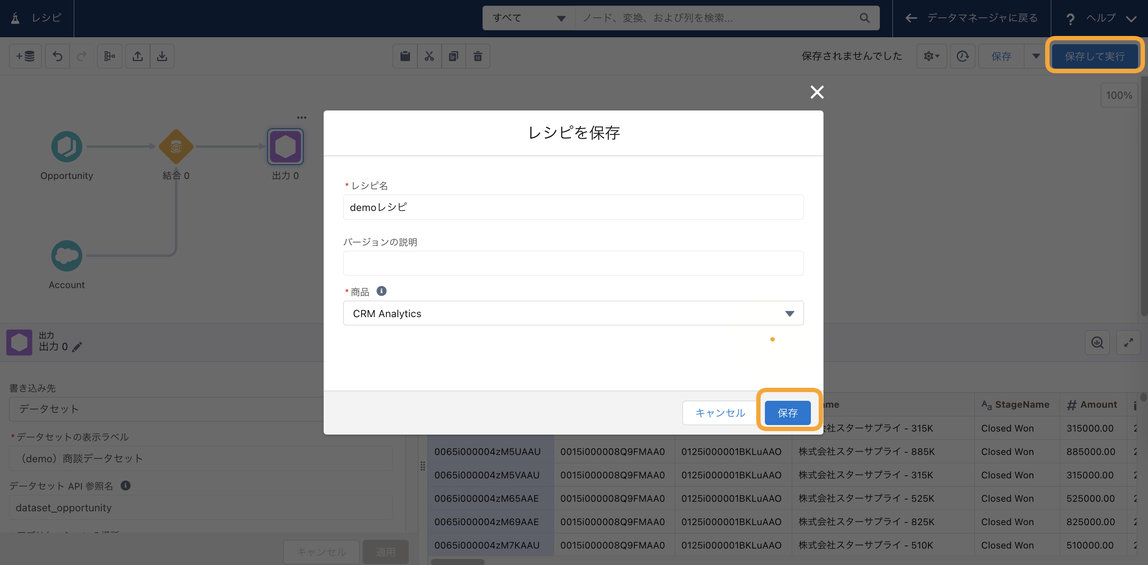Click info icon beside データセット API 参照名
Viewport: 1148px width, 565px height.
[125, 485]
